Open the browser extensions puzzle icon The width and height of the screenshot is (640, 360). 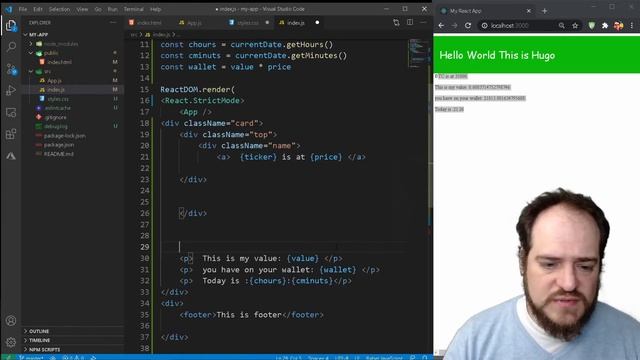pyautogui.click(x=605, y=25)
